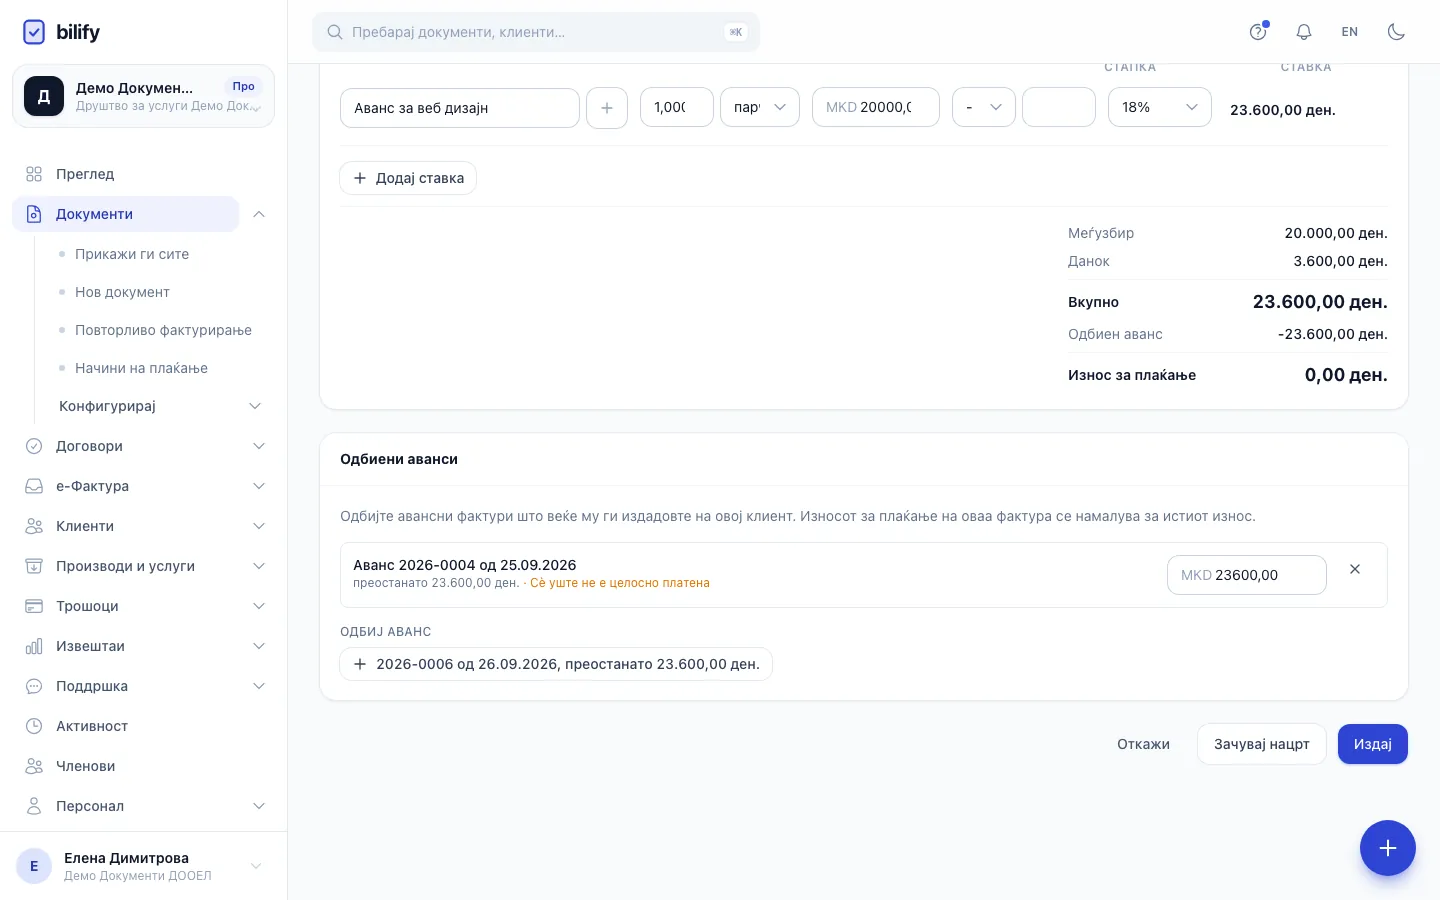1440x900 pixels.
Task: Open the Елена Димитрова user menu
Action: pos(143,866)
